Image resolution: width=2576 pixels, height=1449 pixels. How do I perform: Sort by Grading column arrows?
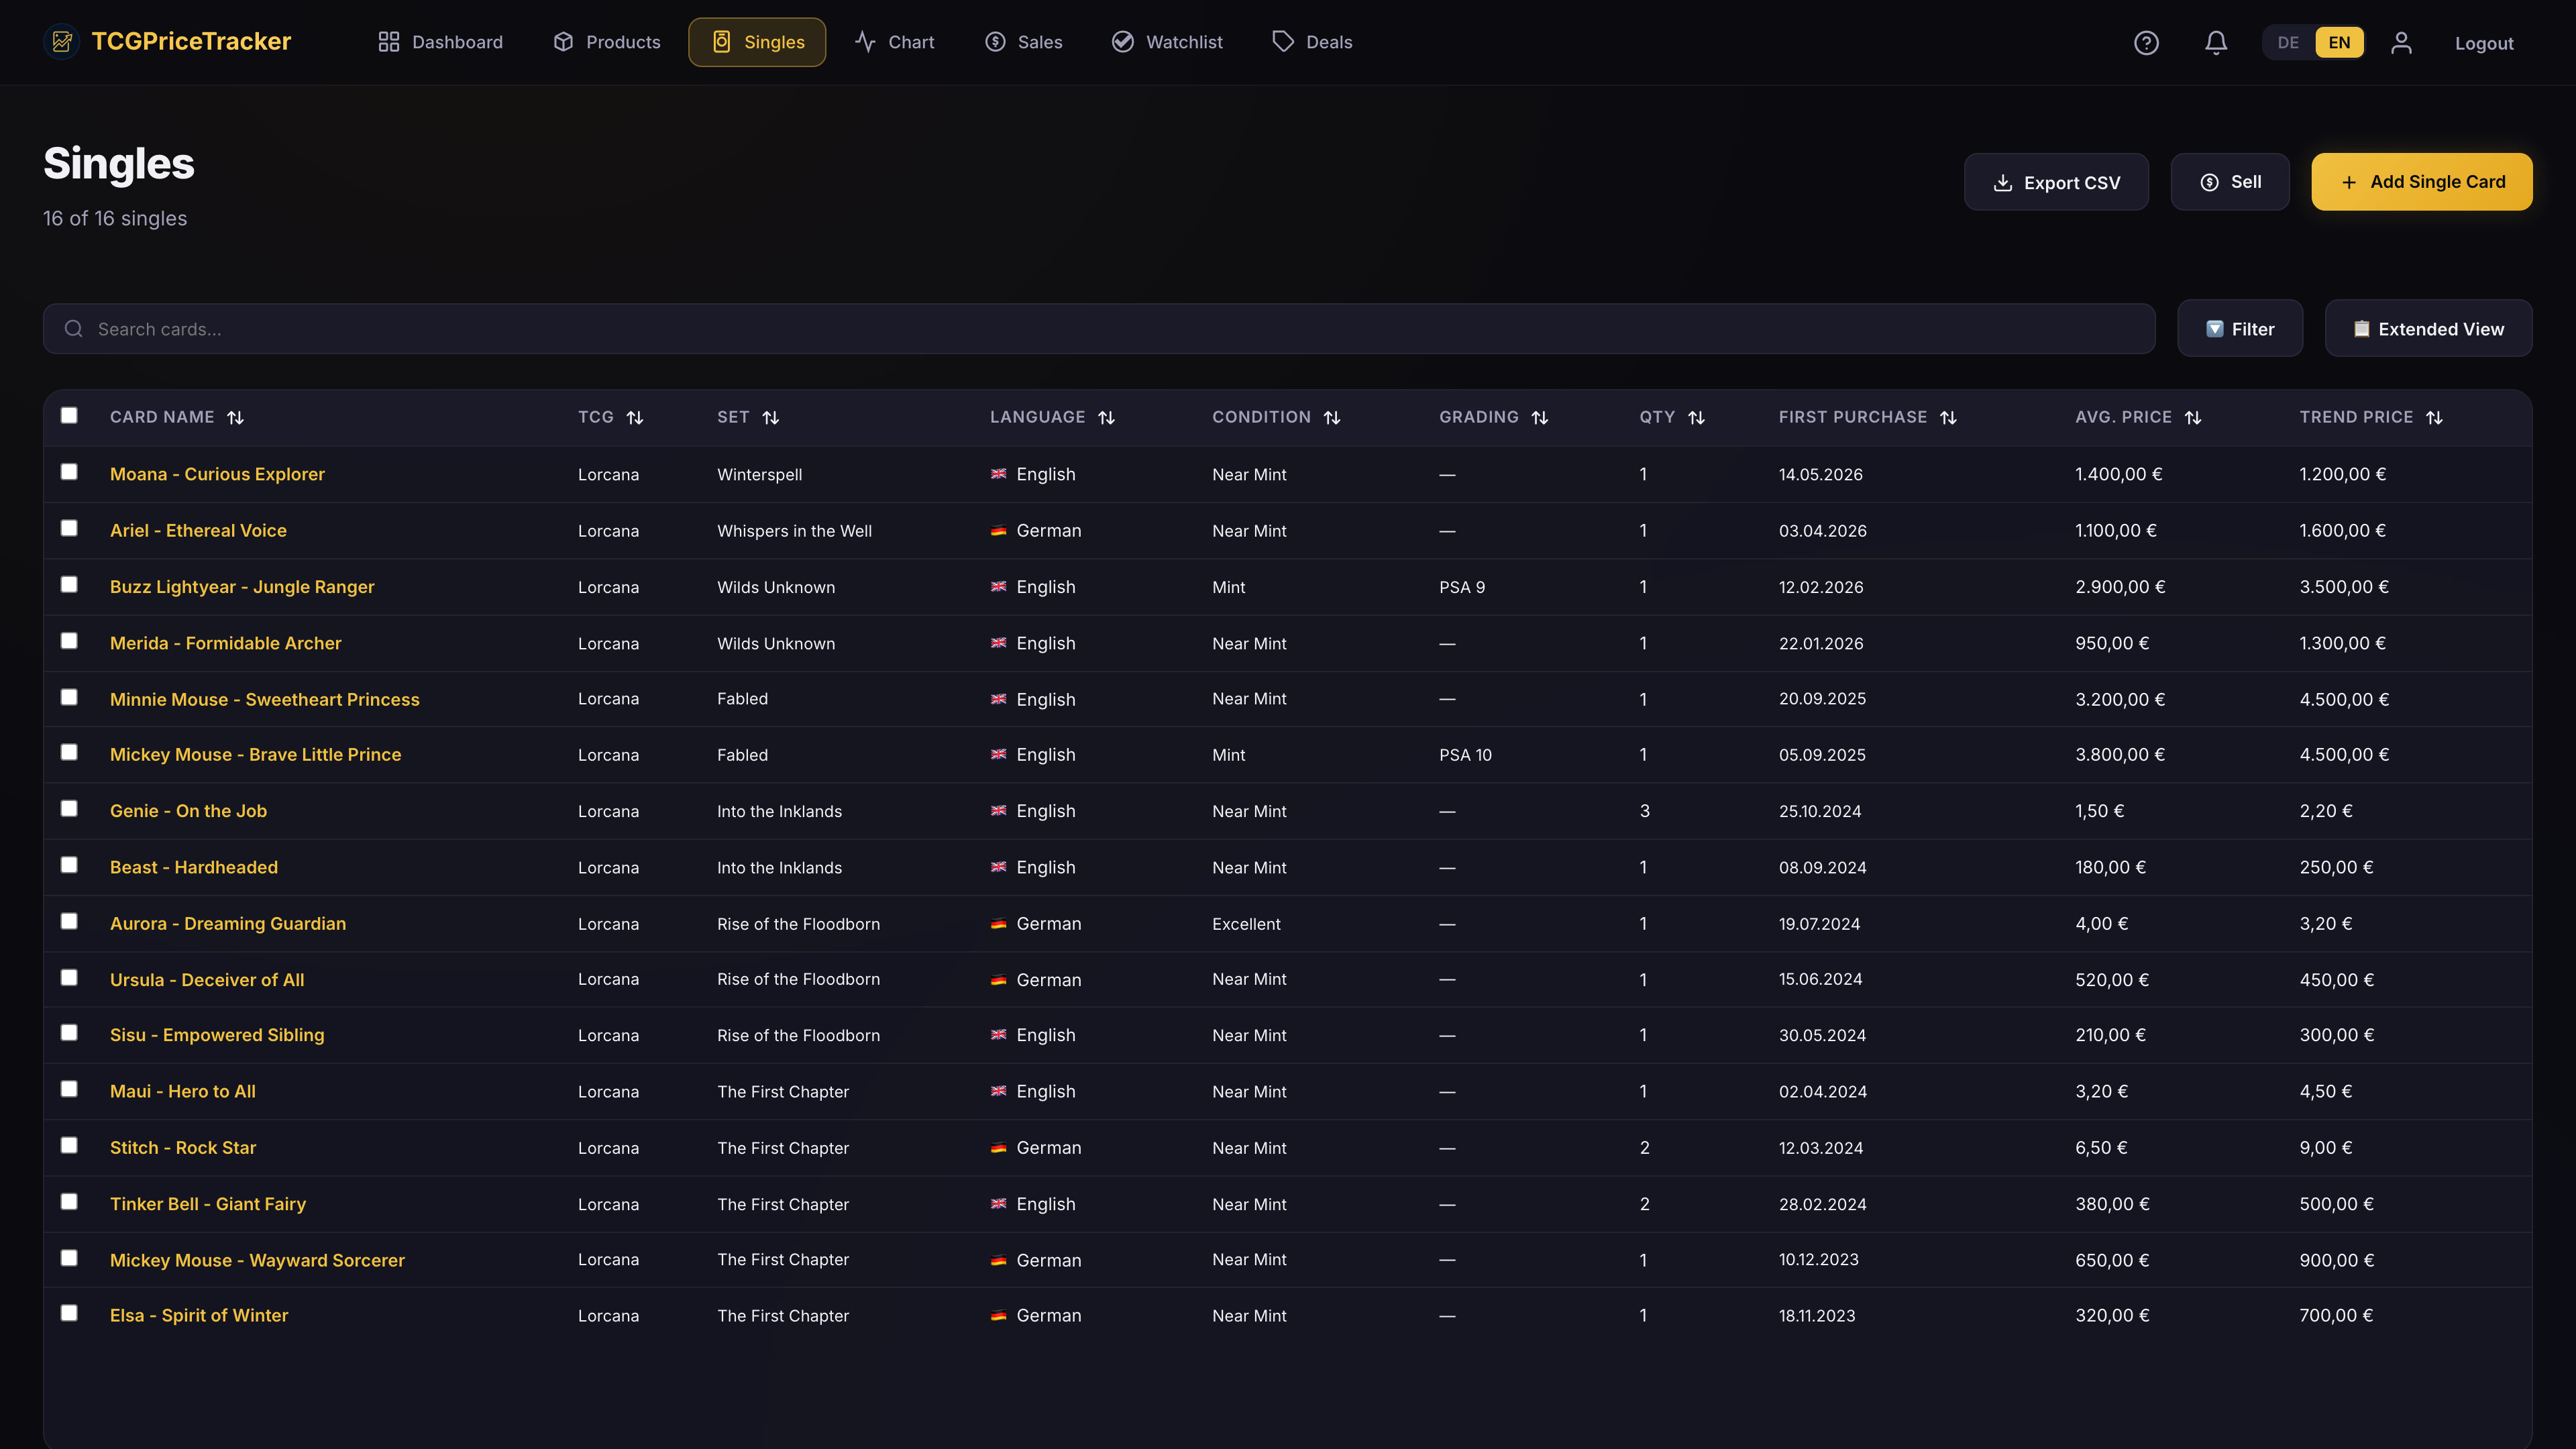[1540, 418]
